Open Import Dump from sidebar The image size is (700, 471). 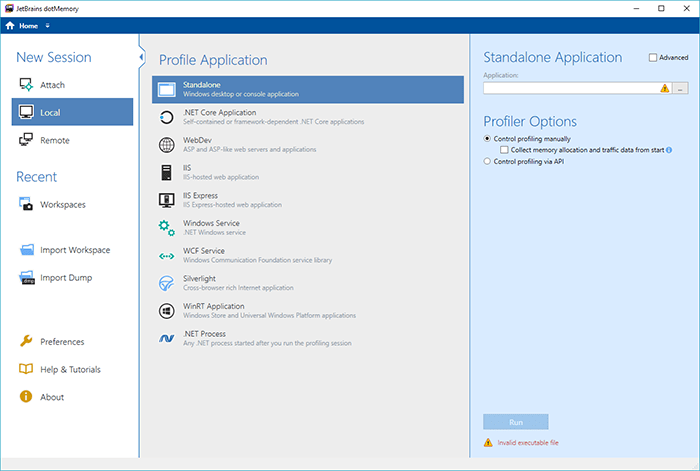coord(67,277)
